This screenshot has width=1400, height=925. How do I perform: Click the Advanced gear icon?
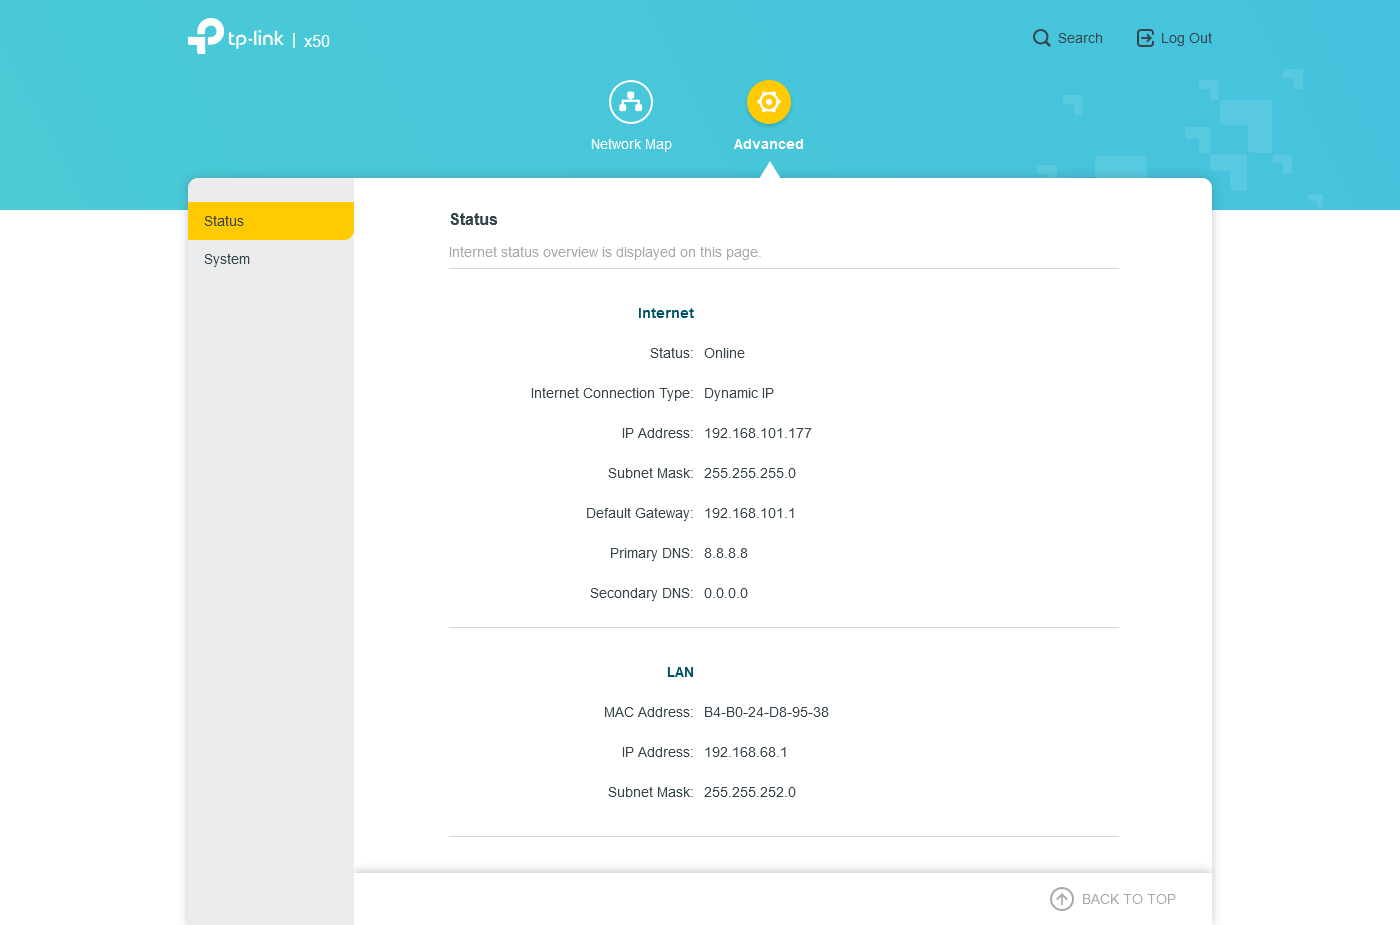769,102
